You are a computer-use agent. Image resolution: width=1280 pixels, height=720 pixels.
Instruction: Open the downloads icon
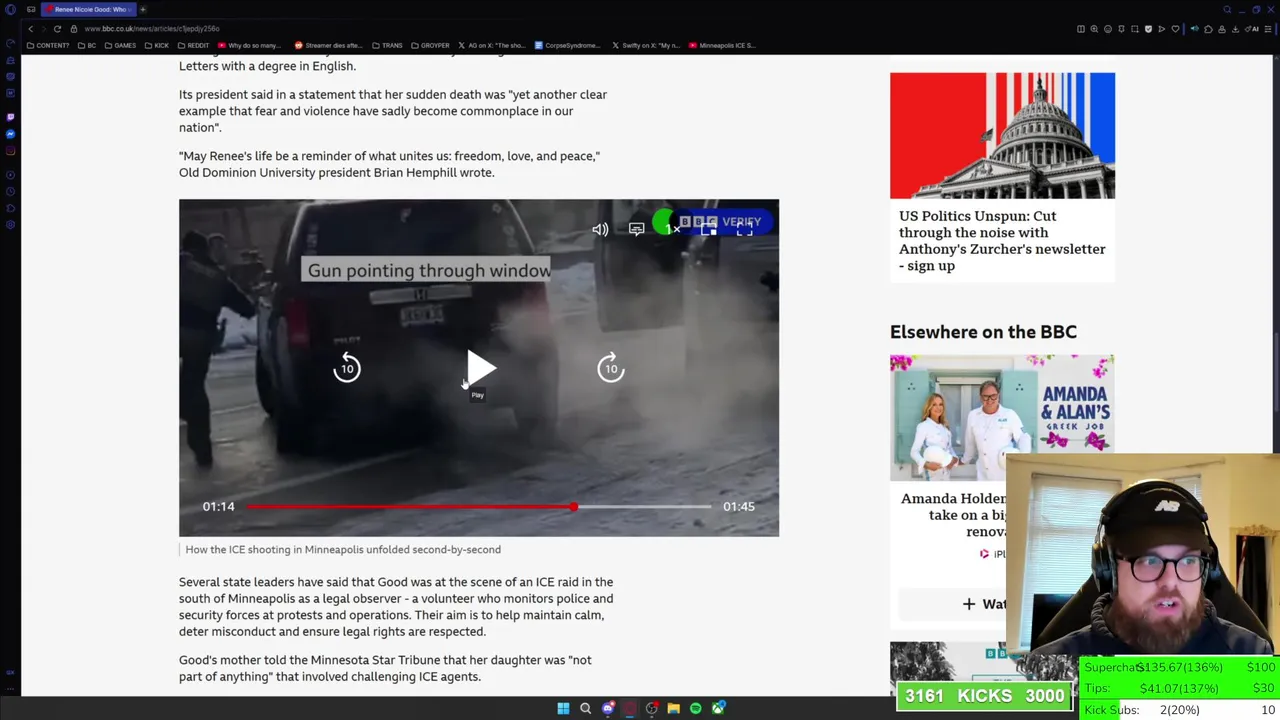[x=1235, y=29]
